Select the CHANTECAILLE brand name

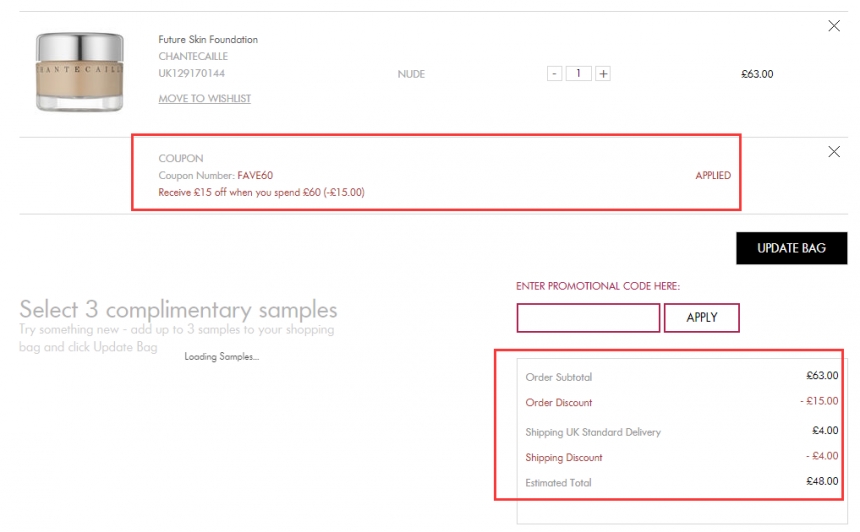(193, 56)
